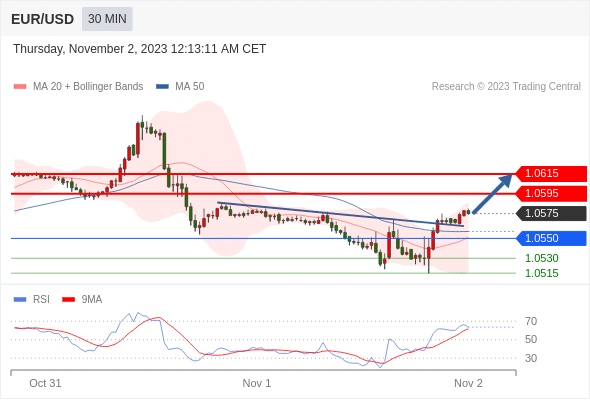Click the Thursday November 2 timestamp text
590x400 pixels.
pyautogui.click(x=140, y=49)
